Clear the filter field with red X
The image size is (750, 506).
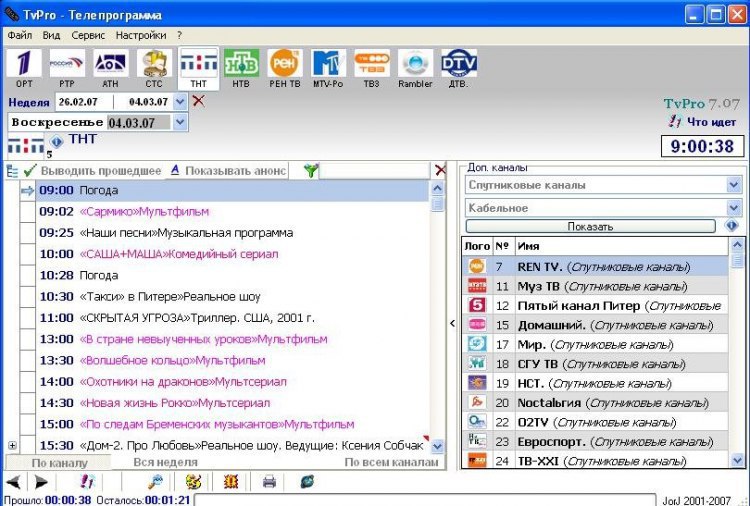click(440, 170)
